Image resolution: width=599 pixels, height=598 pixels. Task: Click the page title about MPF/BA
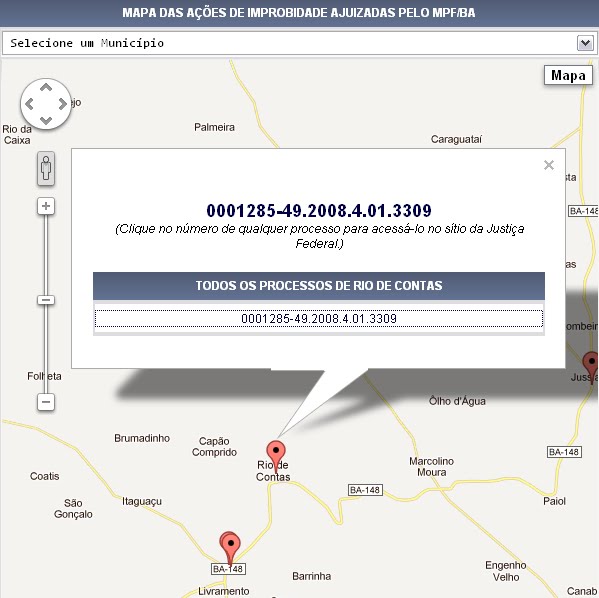click(x=299, y=13)
